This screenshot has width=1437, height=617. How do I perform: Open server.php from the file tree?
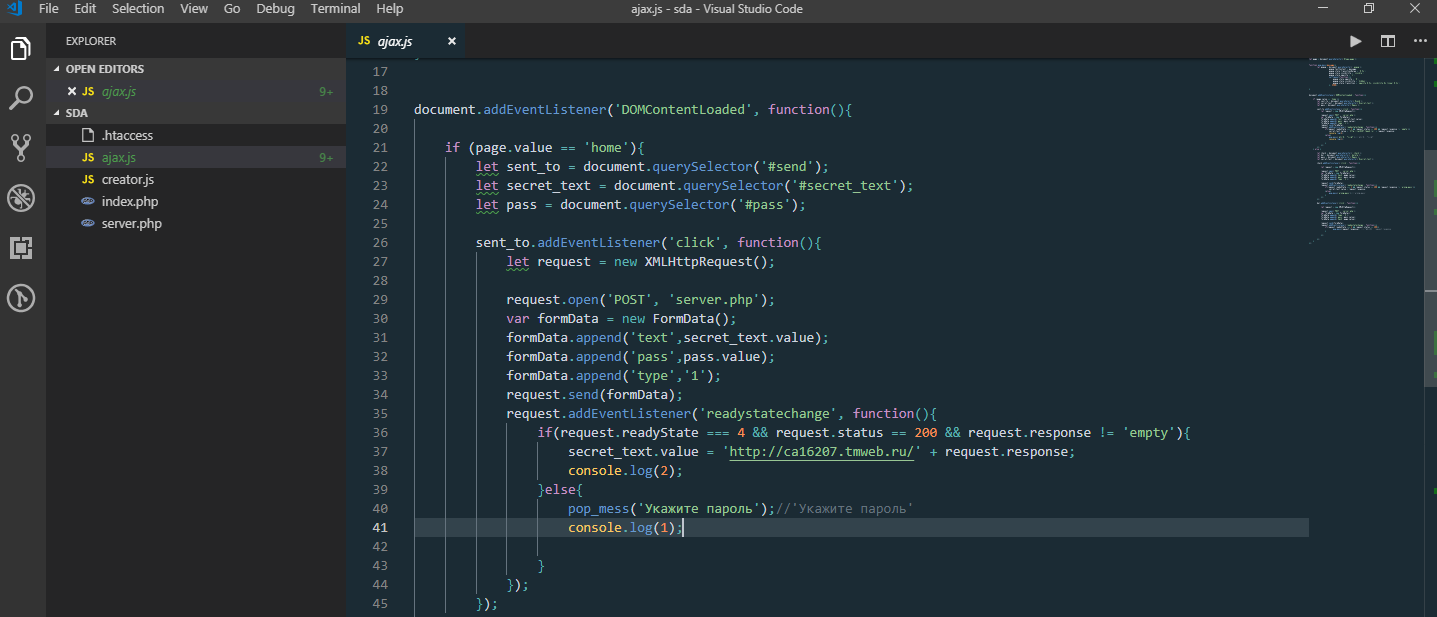(x=196, y=224)
